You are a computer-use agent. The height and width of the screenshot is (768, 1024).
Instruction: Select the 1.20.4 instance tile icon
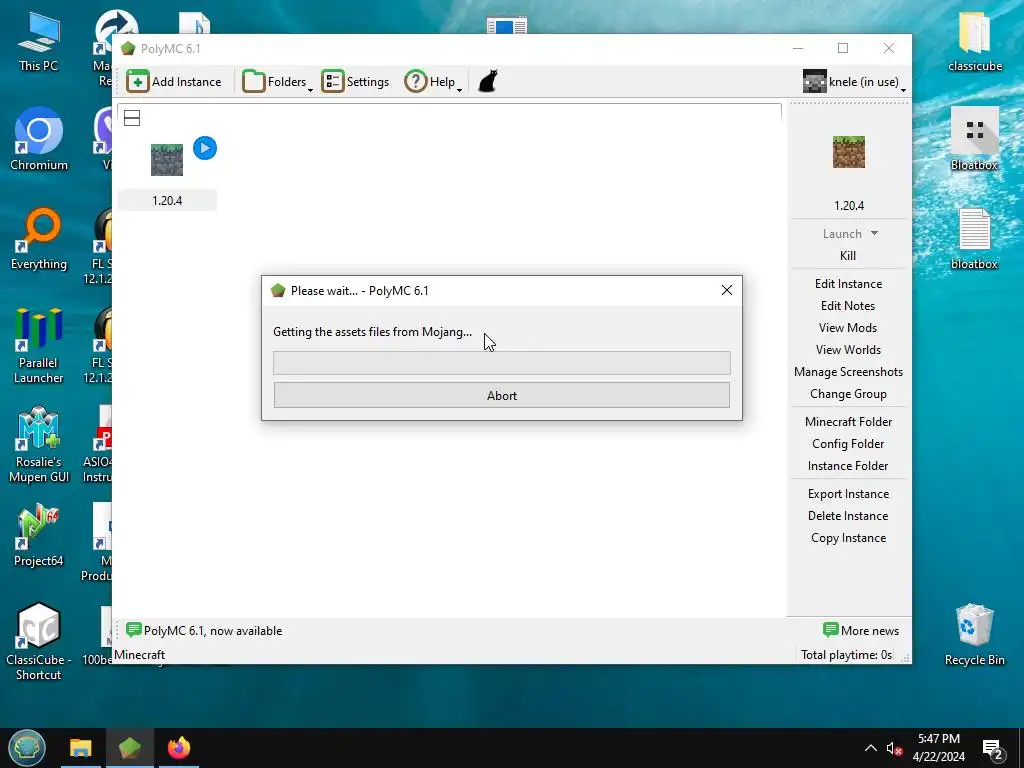[x=167, y=160]
